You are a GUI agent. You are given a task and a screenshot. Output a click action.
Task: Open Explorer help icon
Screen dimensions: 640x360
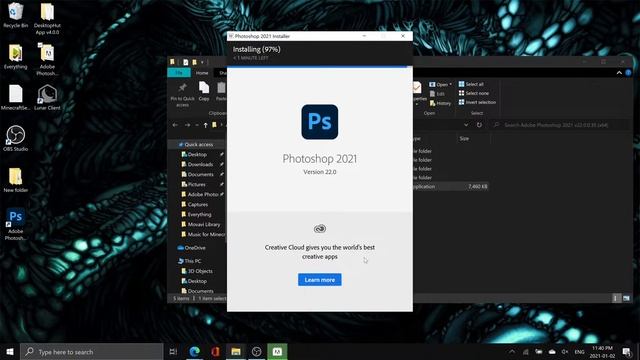pos(628,73)
